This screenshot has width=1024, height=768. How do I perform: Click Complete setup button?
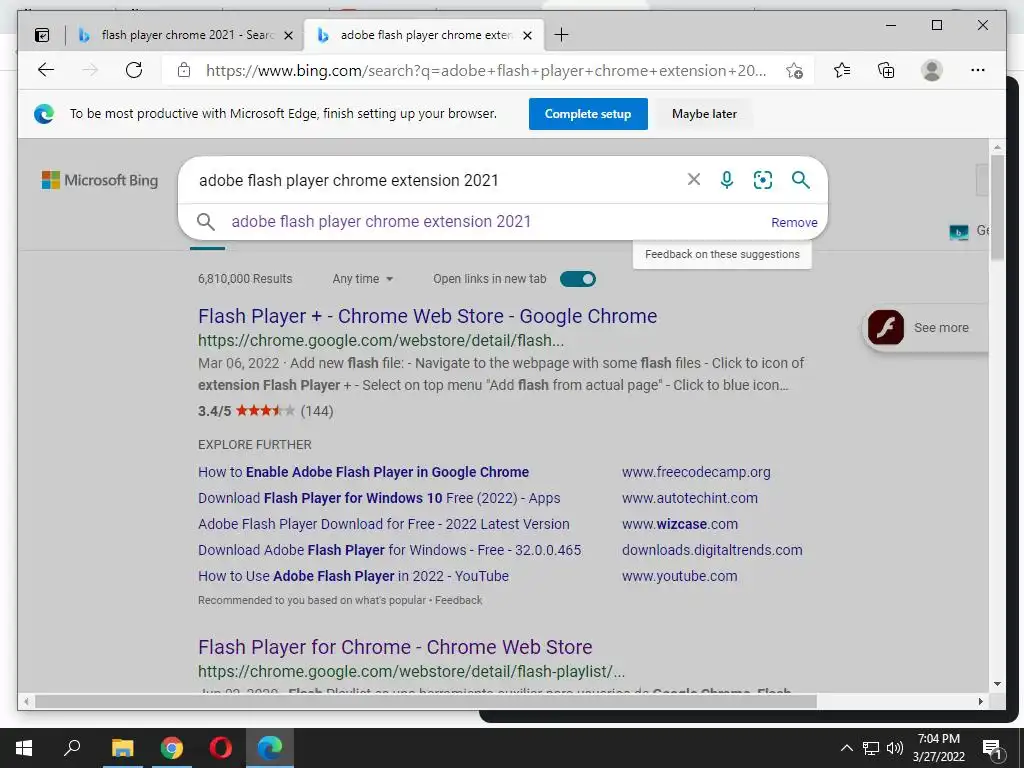coord(588,114)
